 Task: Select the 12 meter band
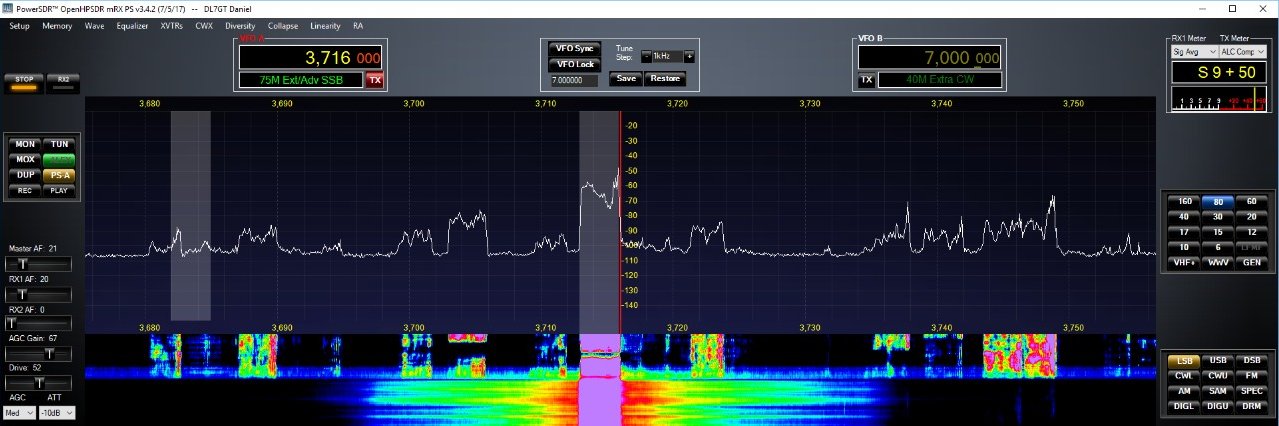1251,231
